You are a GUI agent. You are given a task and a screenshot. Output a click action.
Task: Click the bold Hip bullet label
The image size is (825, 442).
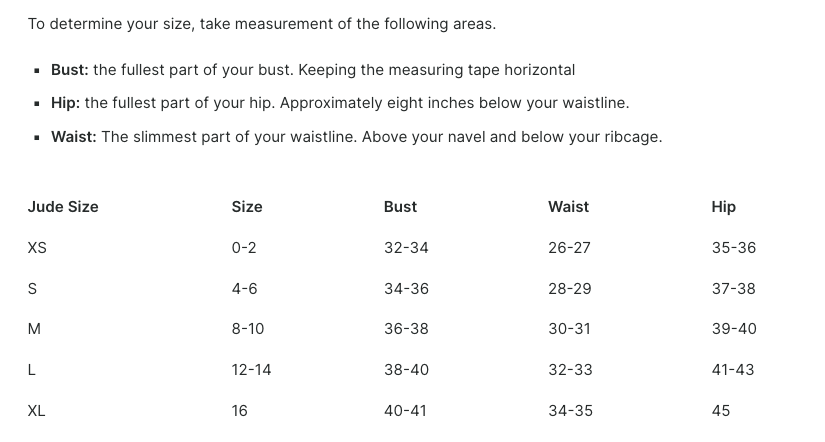pyautogui.click(x=66, y=103)
